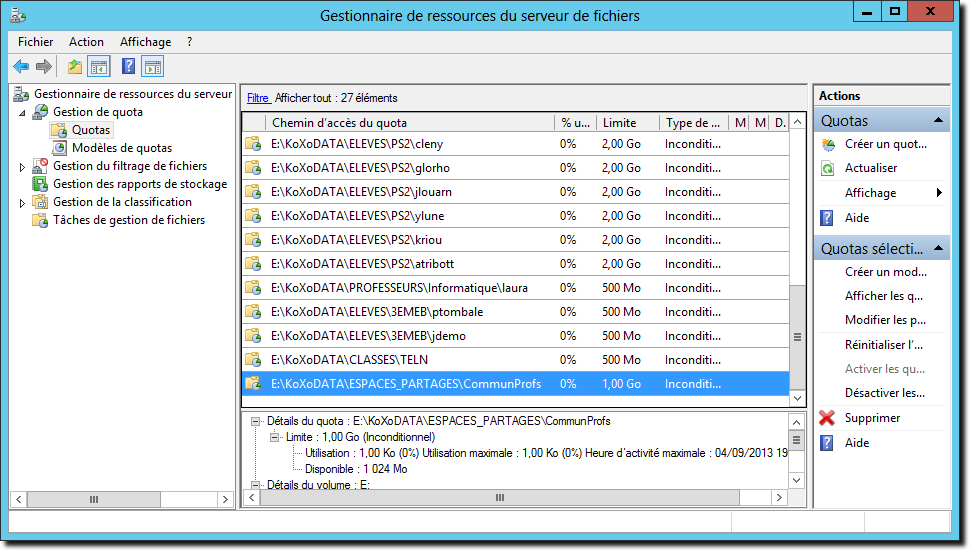Click the folder icon of the CLASSES\TELN row
Image resolution: width=970 pixels, height=550 pixels.
pos(253,360)
